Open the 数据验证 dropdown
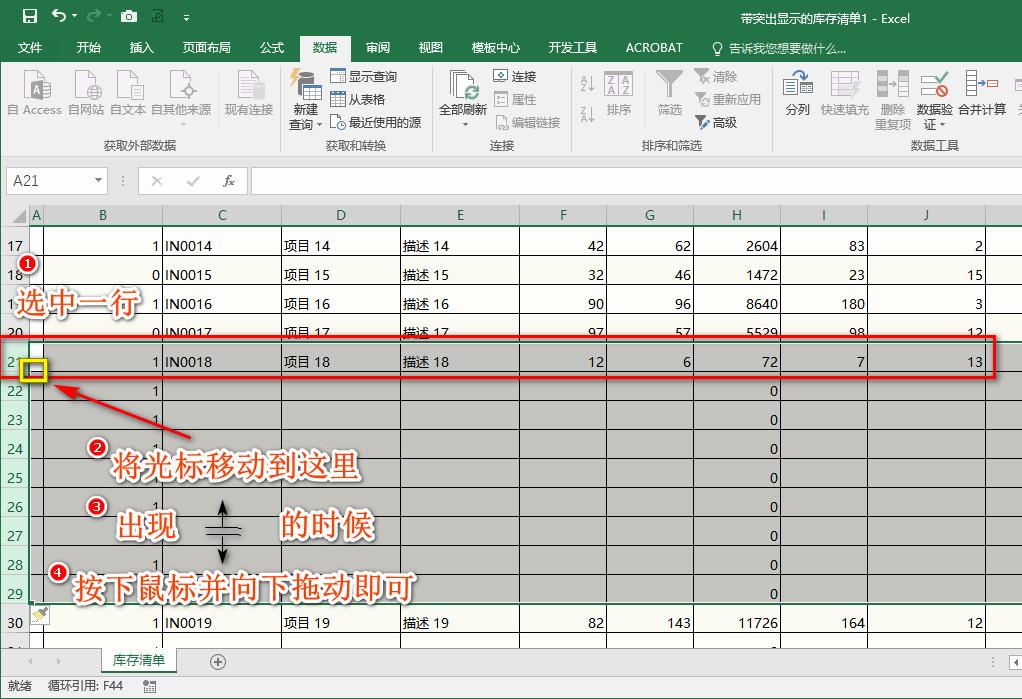 coord(934,100)
